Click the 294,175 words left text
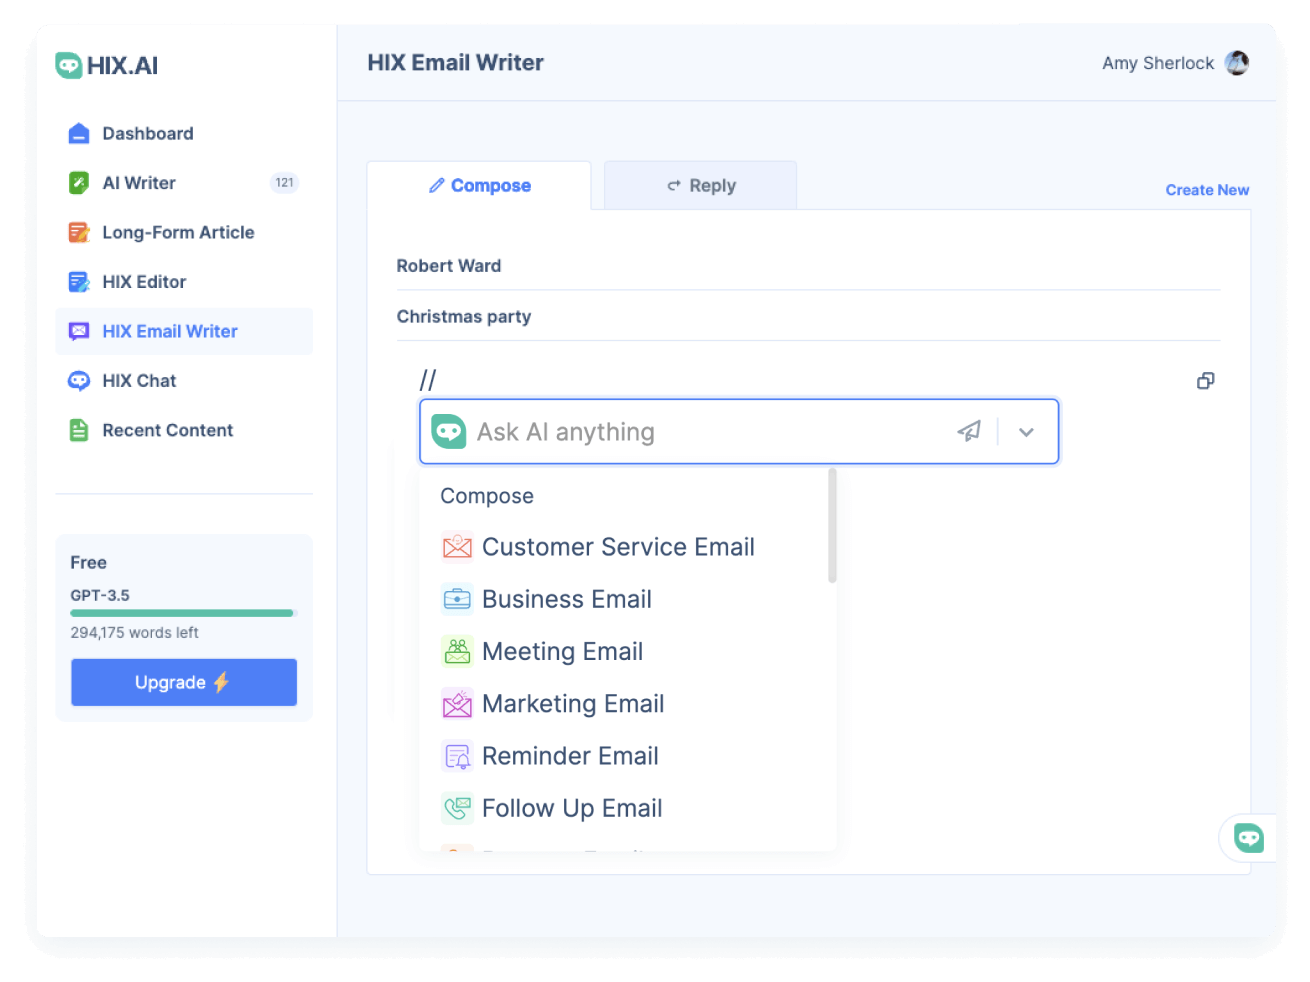1310x982 pixels. 134,633
